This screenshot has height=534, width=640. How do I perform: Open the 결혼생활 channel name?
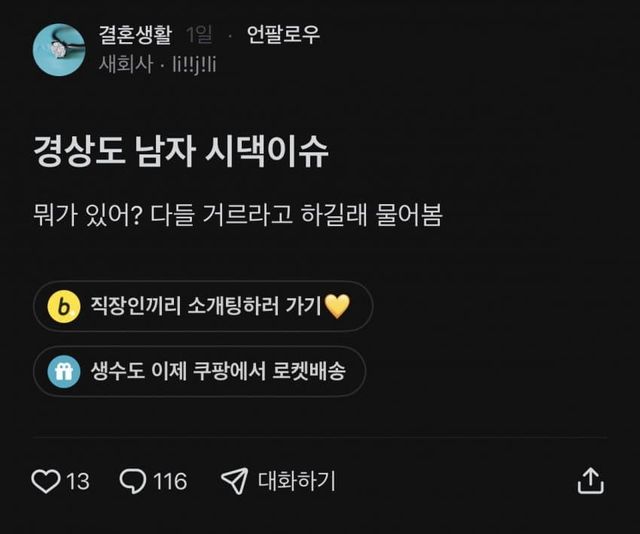[136, 35]
